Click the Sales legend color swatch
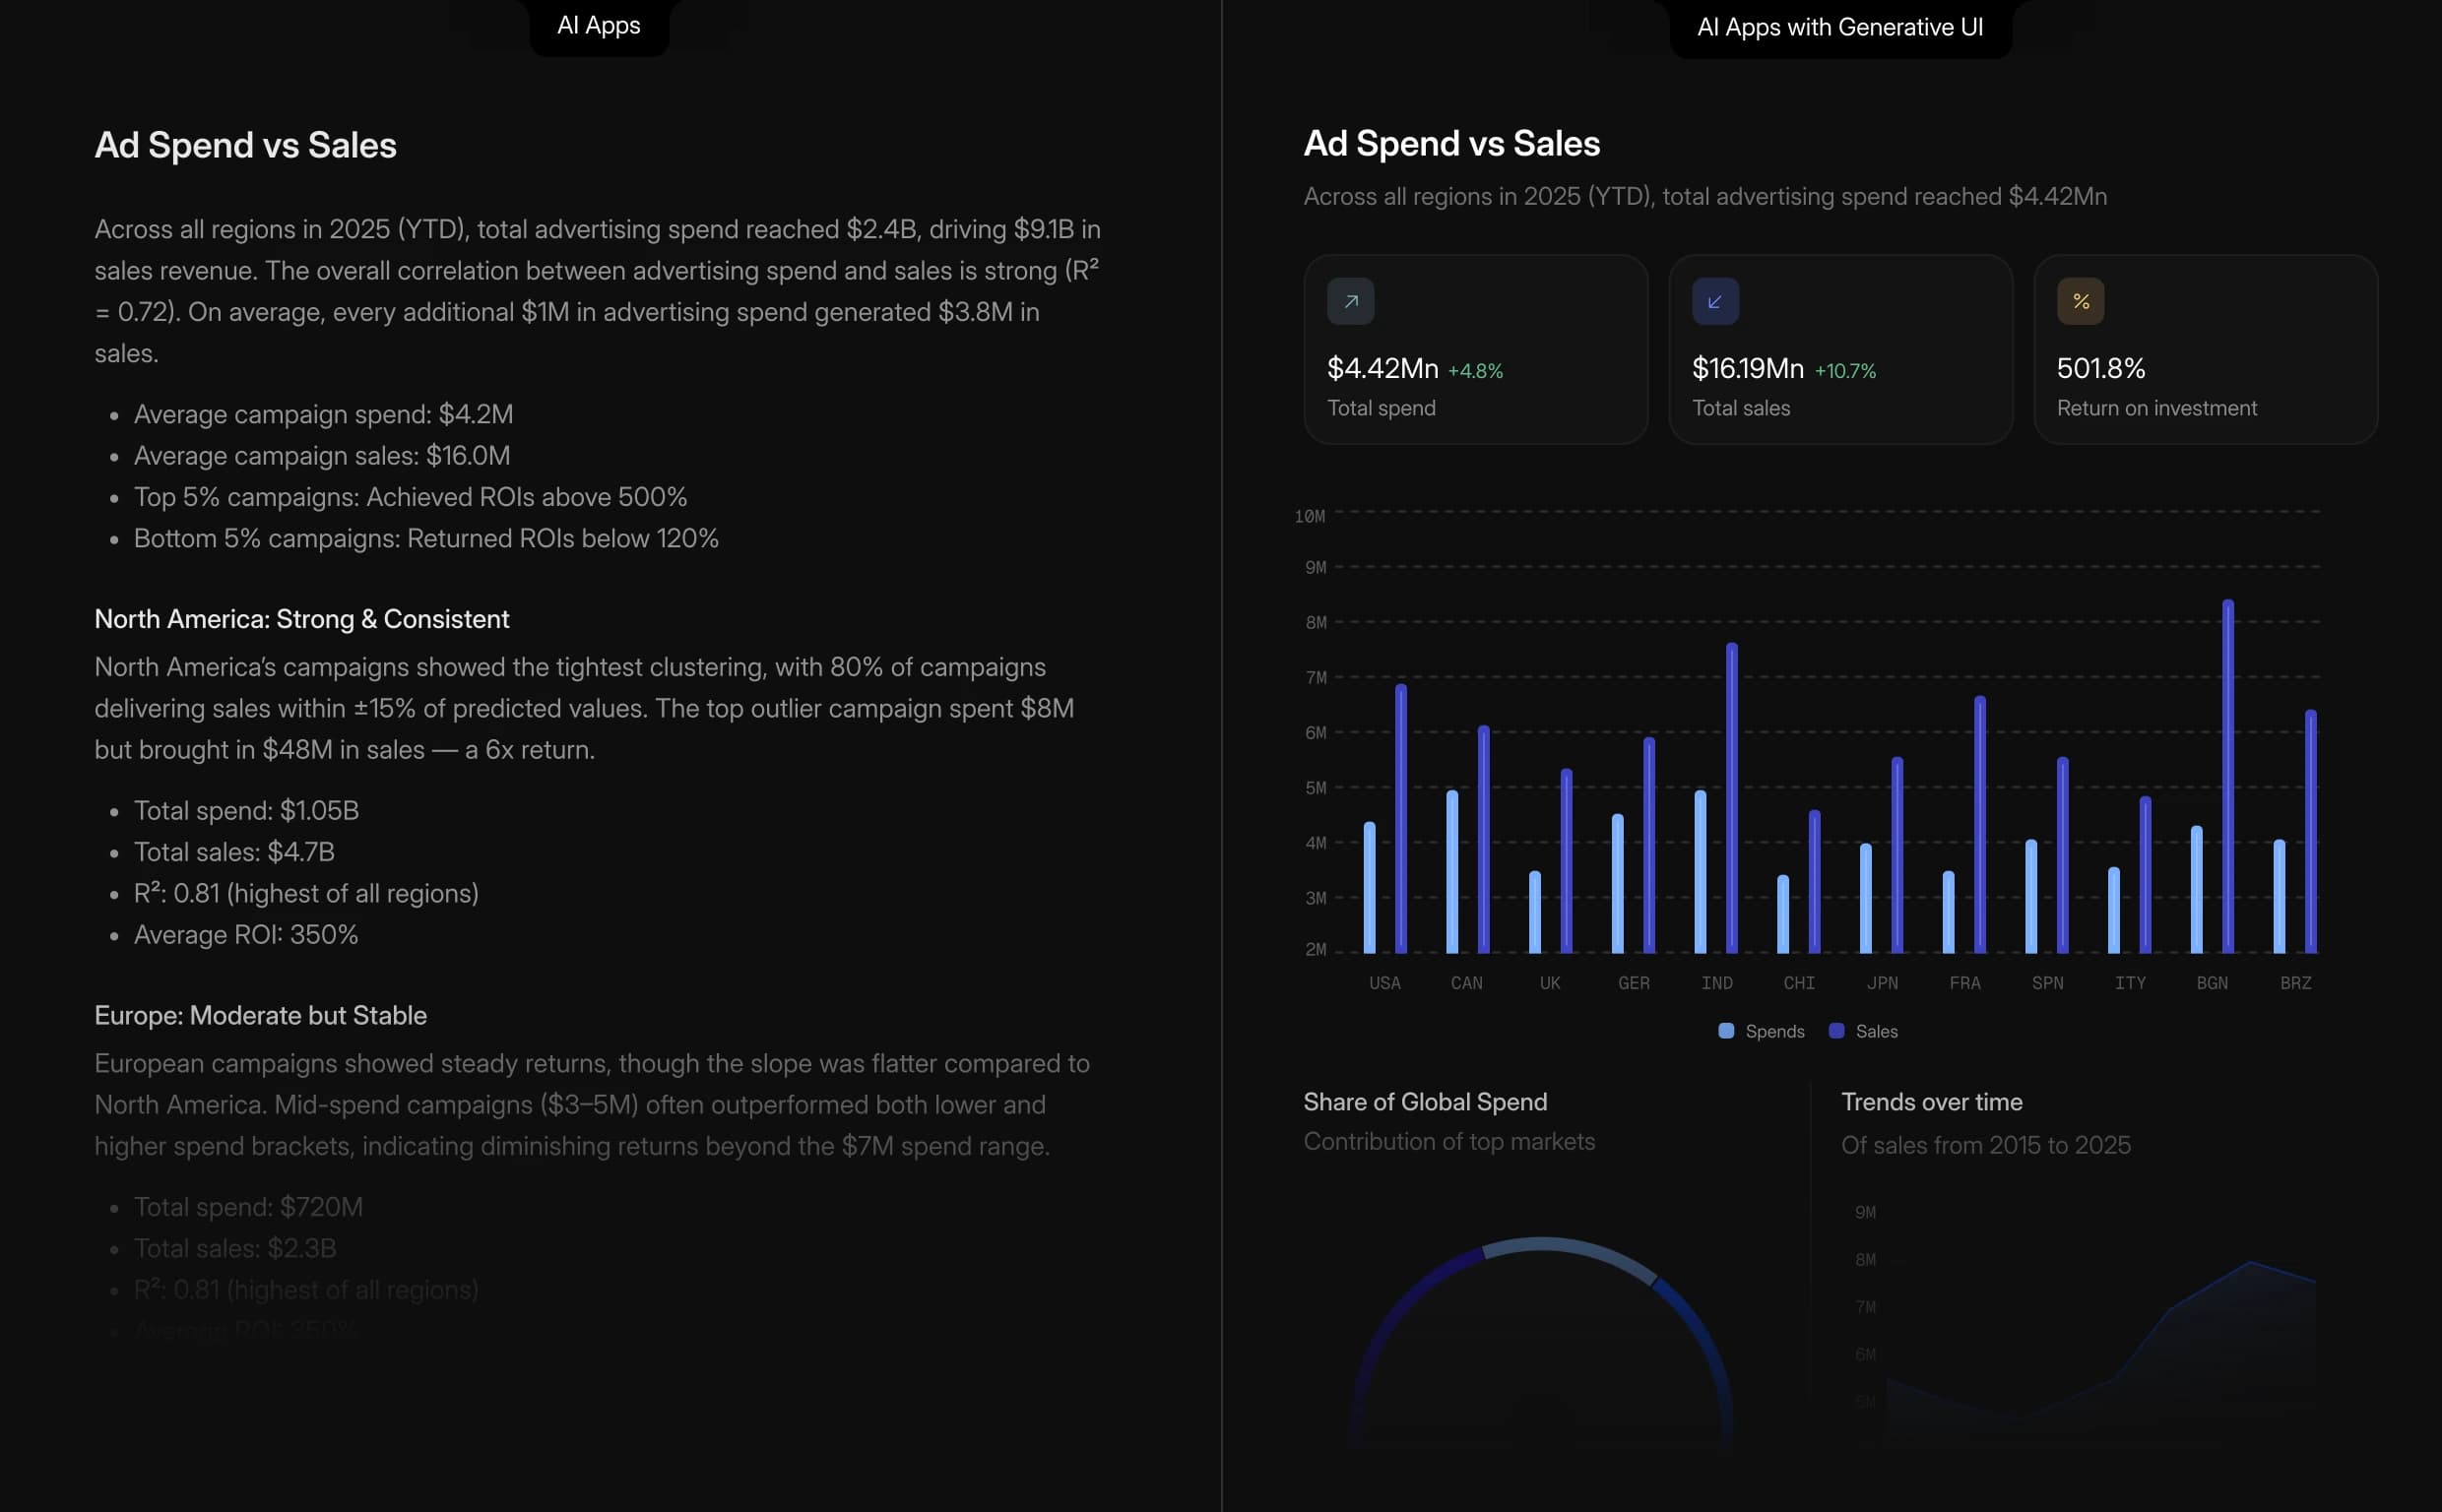The height and width of the screenshot is (1512, 2442). coord(1836,1031)
